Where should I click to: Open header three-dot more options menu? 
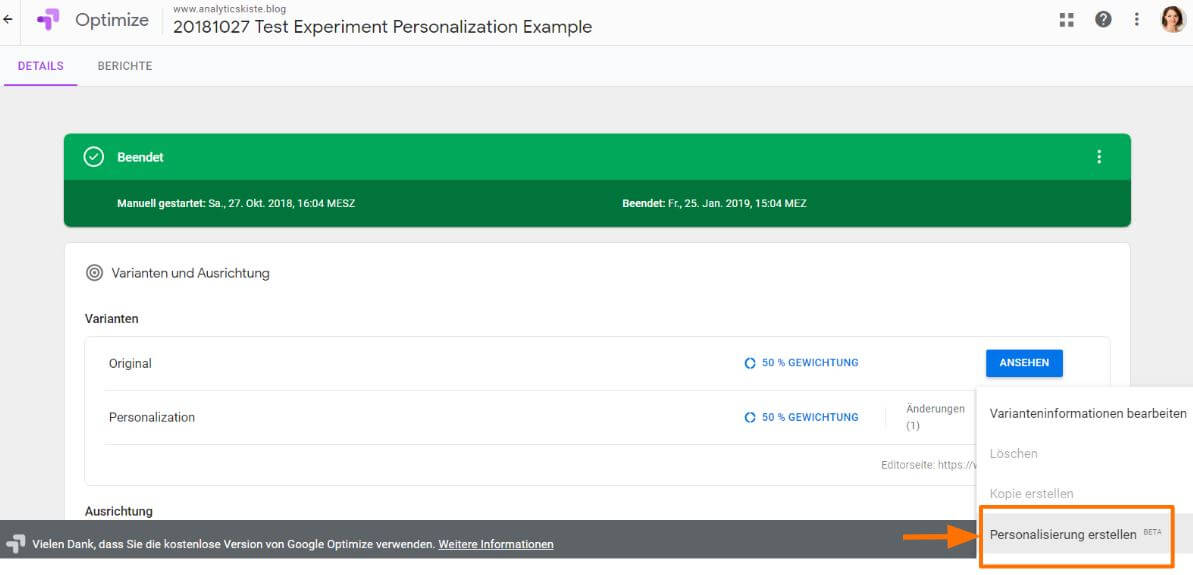click(x=1137, y=19)
